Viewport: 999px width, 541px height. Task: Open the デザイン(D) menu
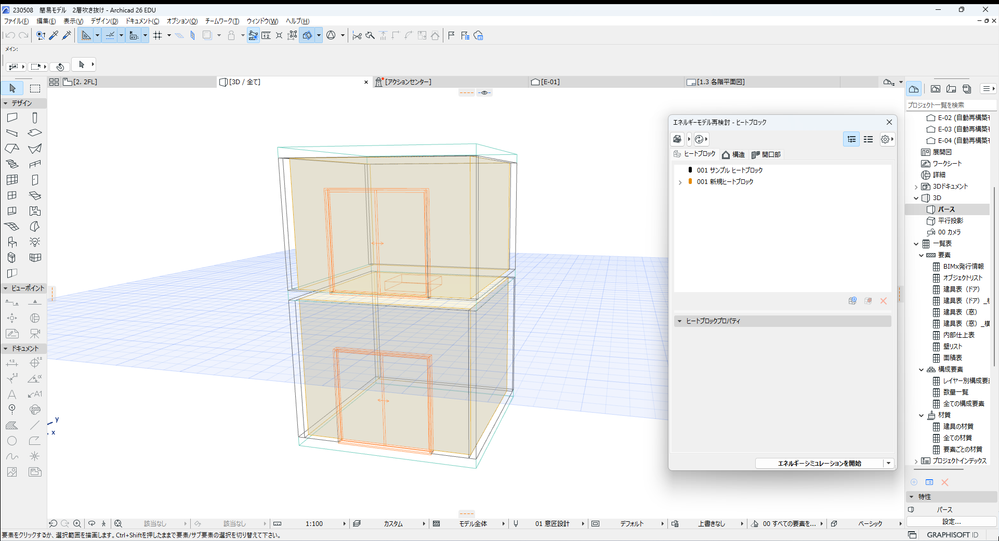[103, 21]
